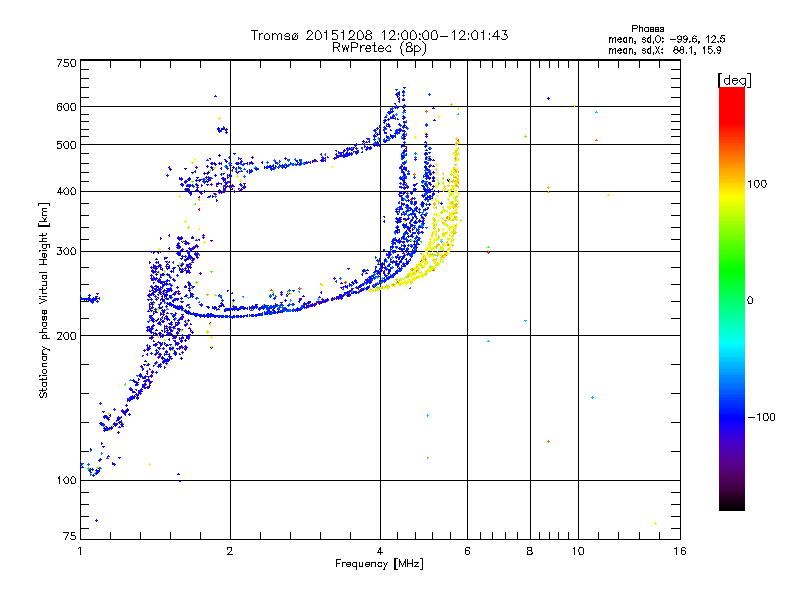This screenshot has height=600, width=800.
Task: Click the '600' y-axis tick label
Action: (66, 107)
